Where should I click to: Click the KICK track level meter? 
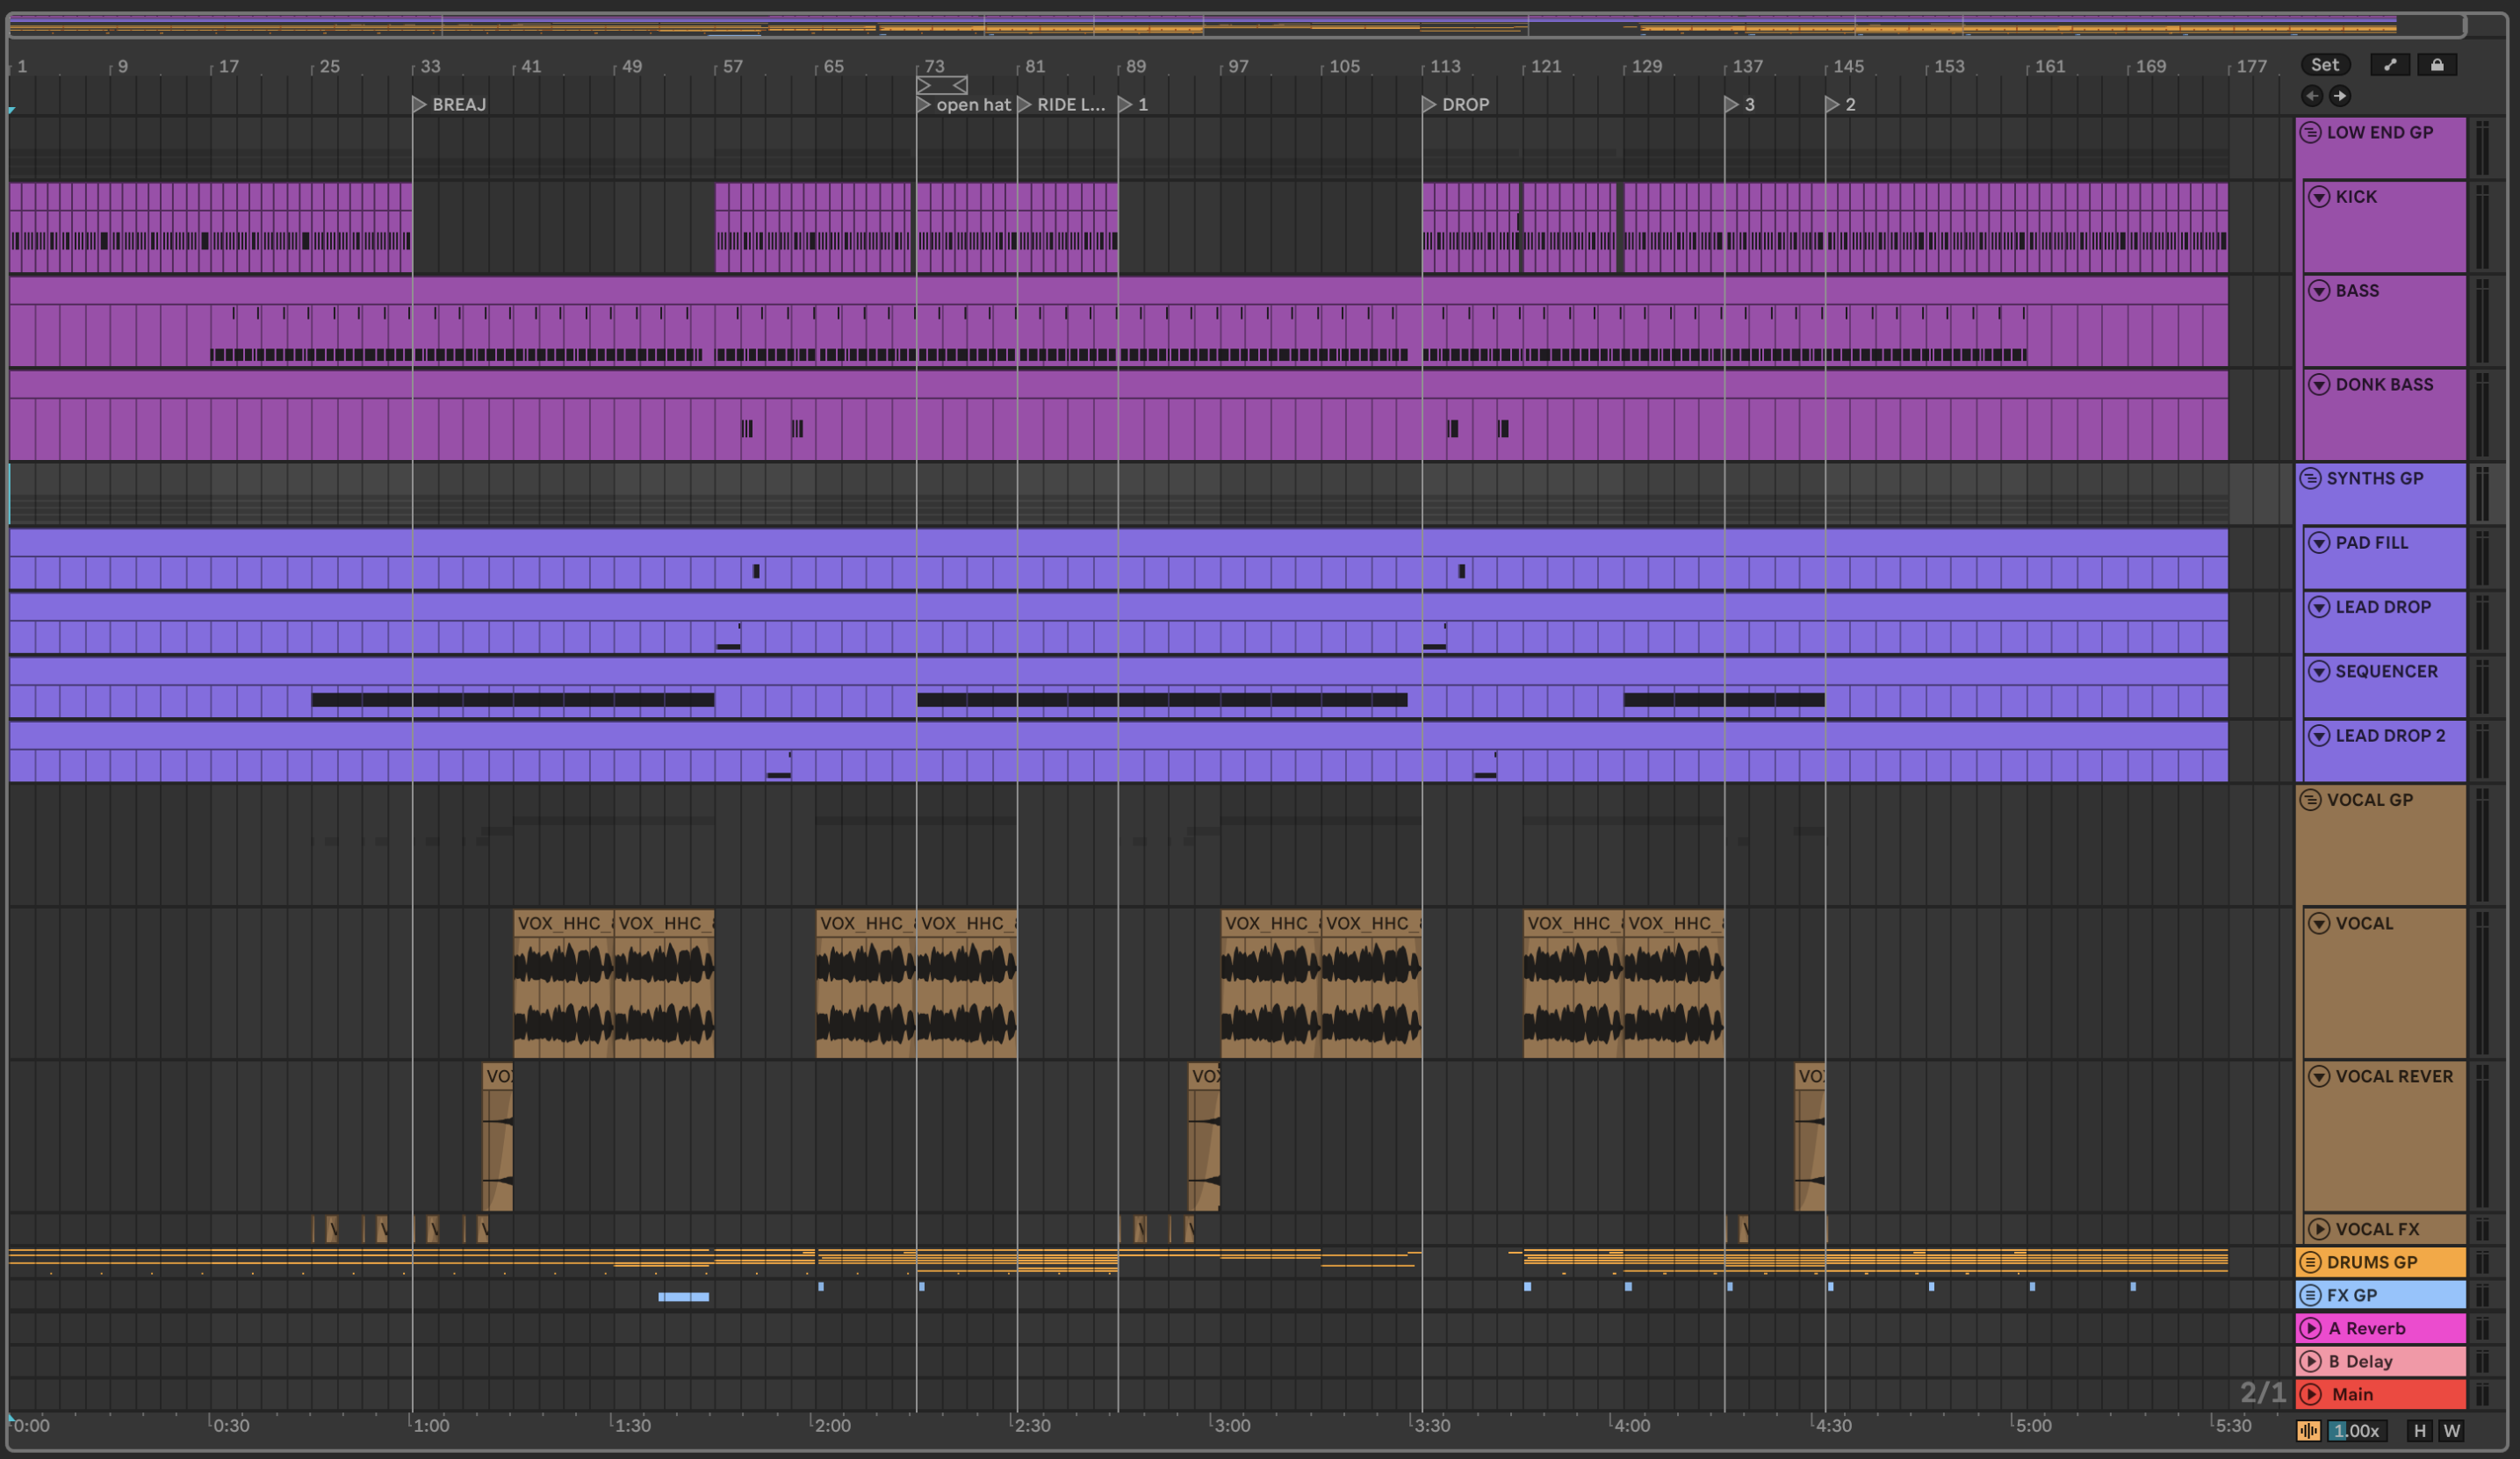tap(2482, 227)
